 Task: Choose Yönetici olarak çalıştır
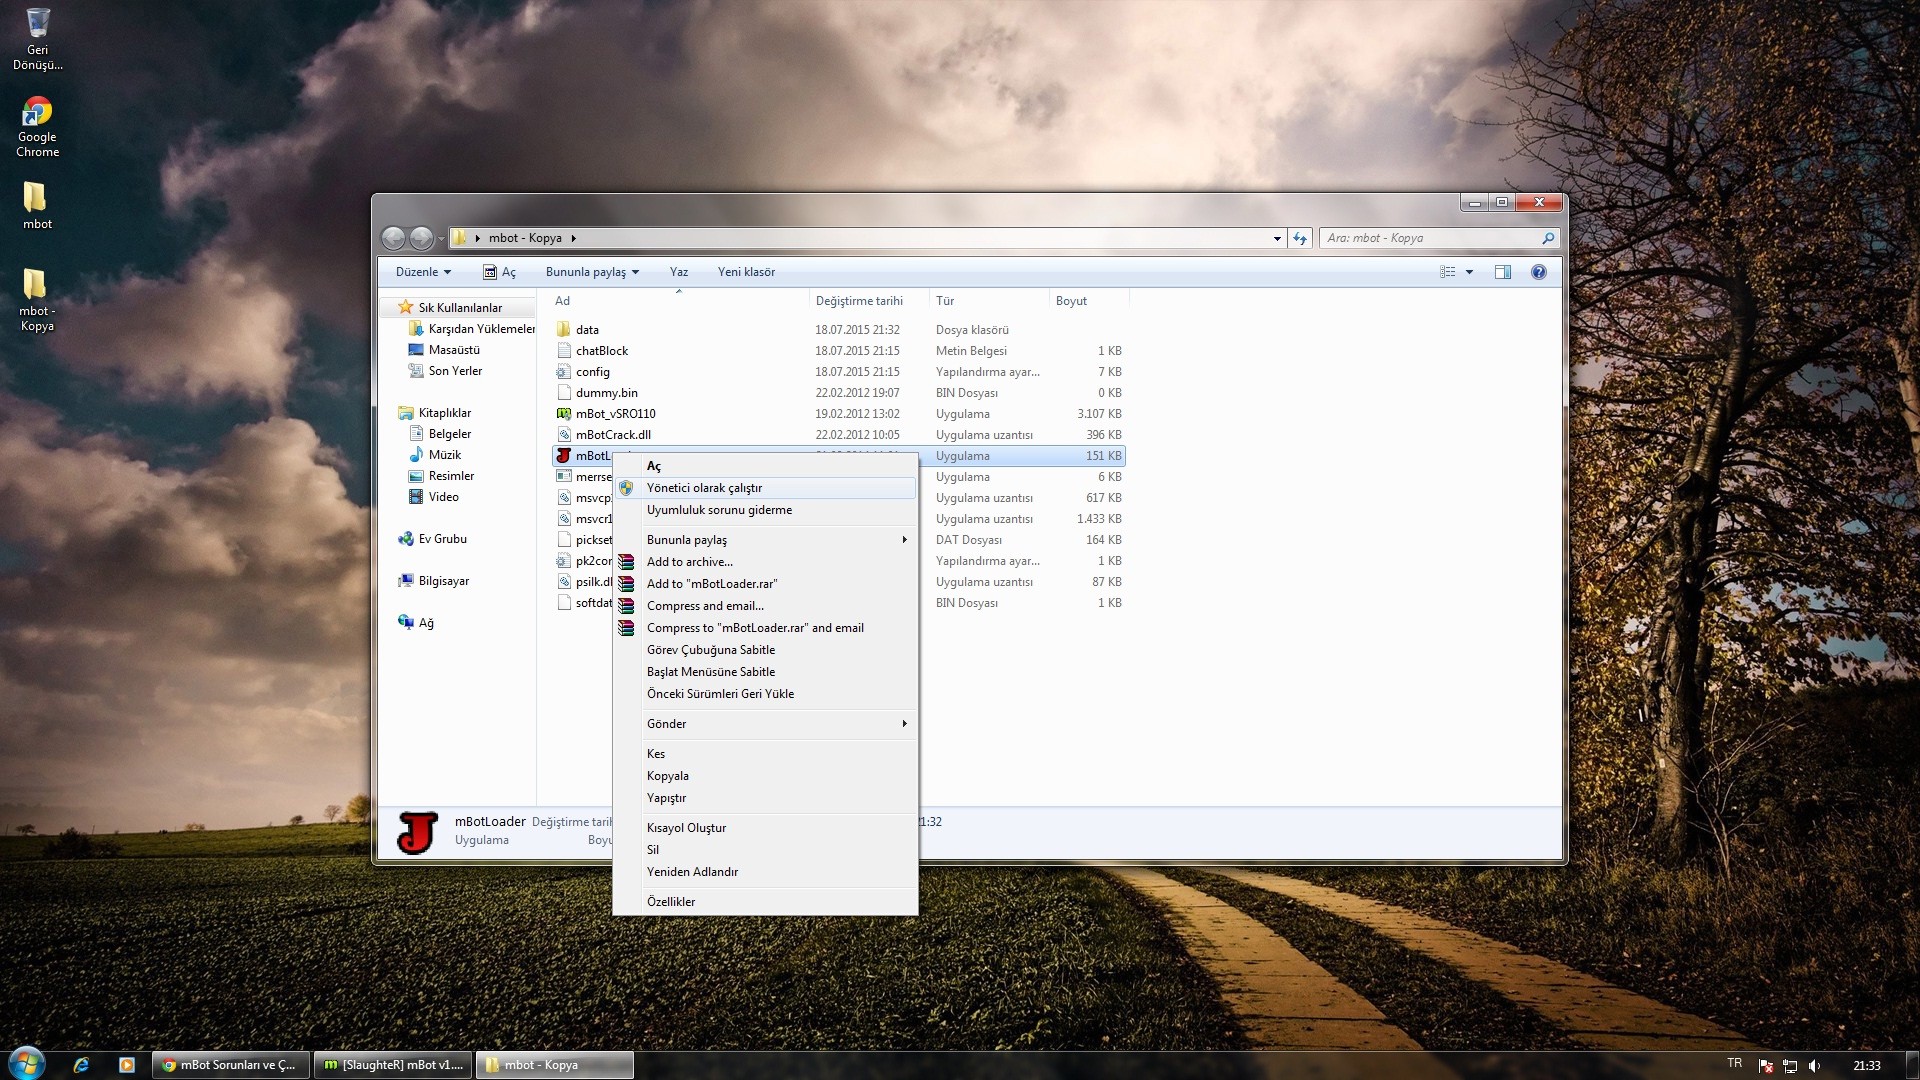click(766, 488)
